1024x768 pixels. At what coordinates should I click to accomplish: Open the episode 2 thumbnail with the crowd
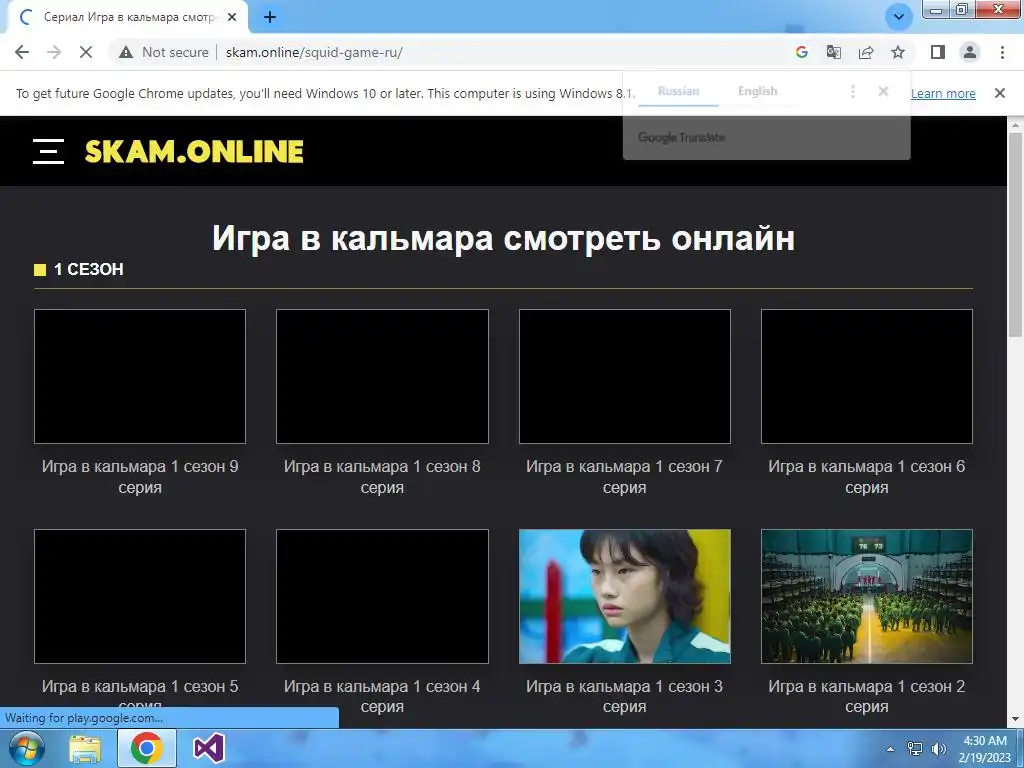[x=867, y=596]
